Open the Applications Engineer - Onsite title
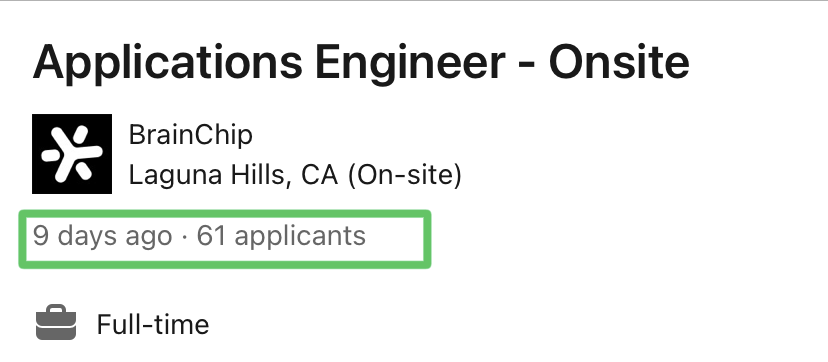Image resolution: width=828 pixels, height=362 pixels. tap(361, 62)
